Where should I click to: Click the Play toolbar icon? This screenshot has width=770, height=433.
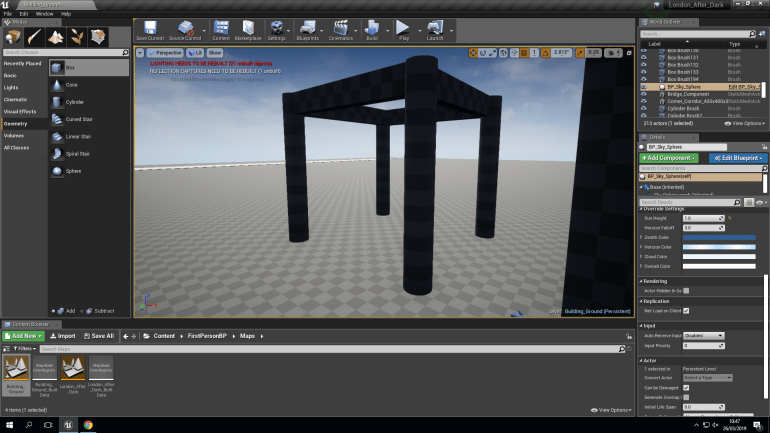coord(403,30)
